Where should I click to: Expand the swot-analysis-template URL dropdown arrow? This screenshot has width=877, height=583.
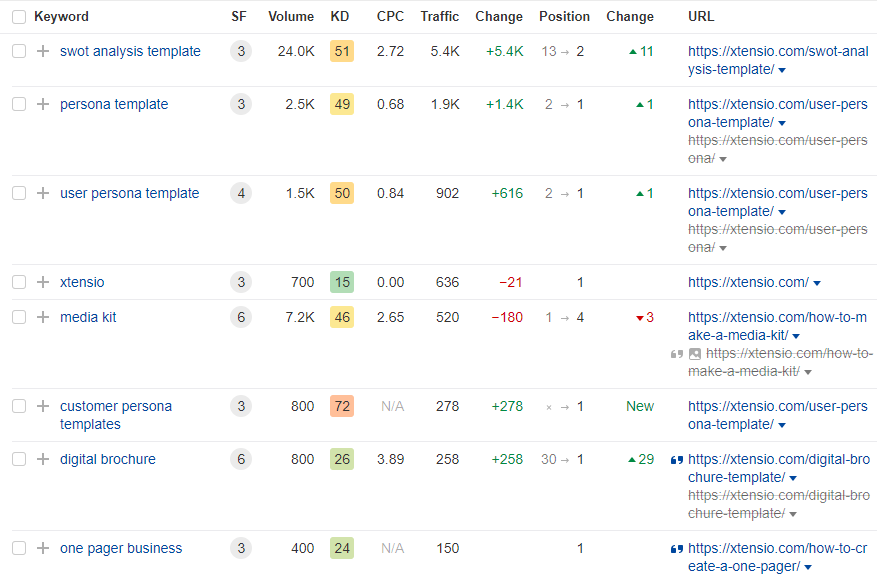click(x=782, y=70)
